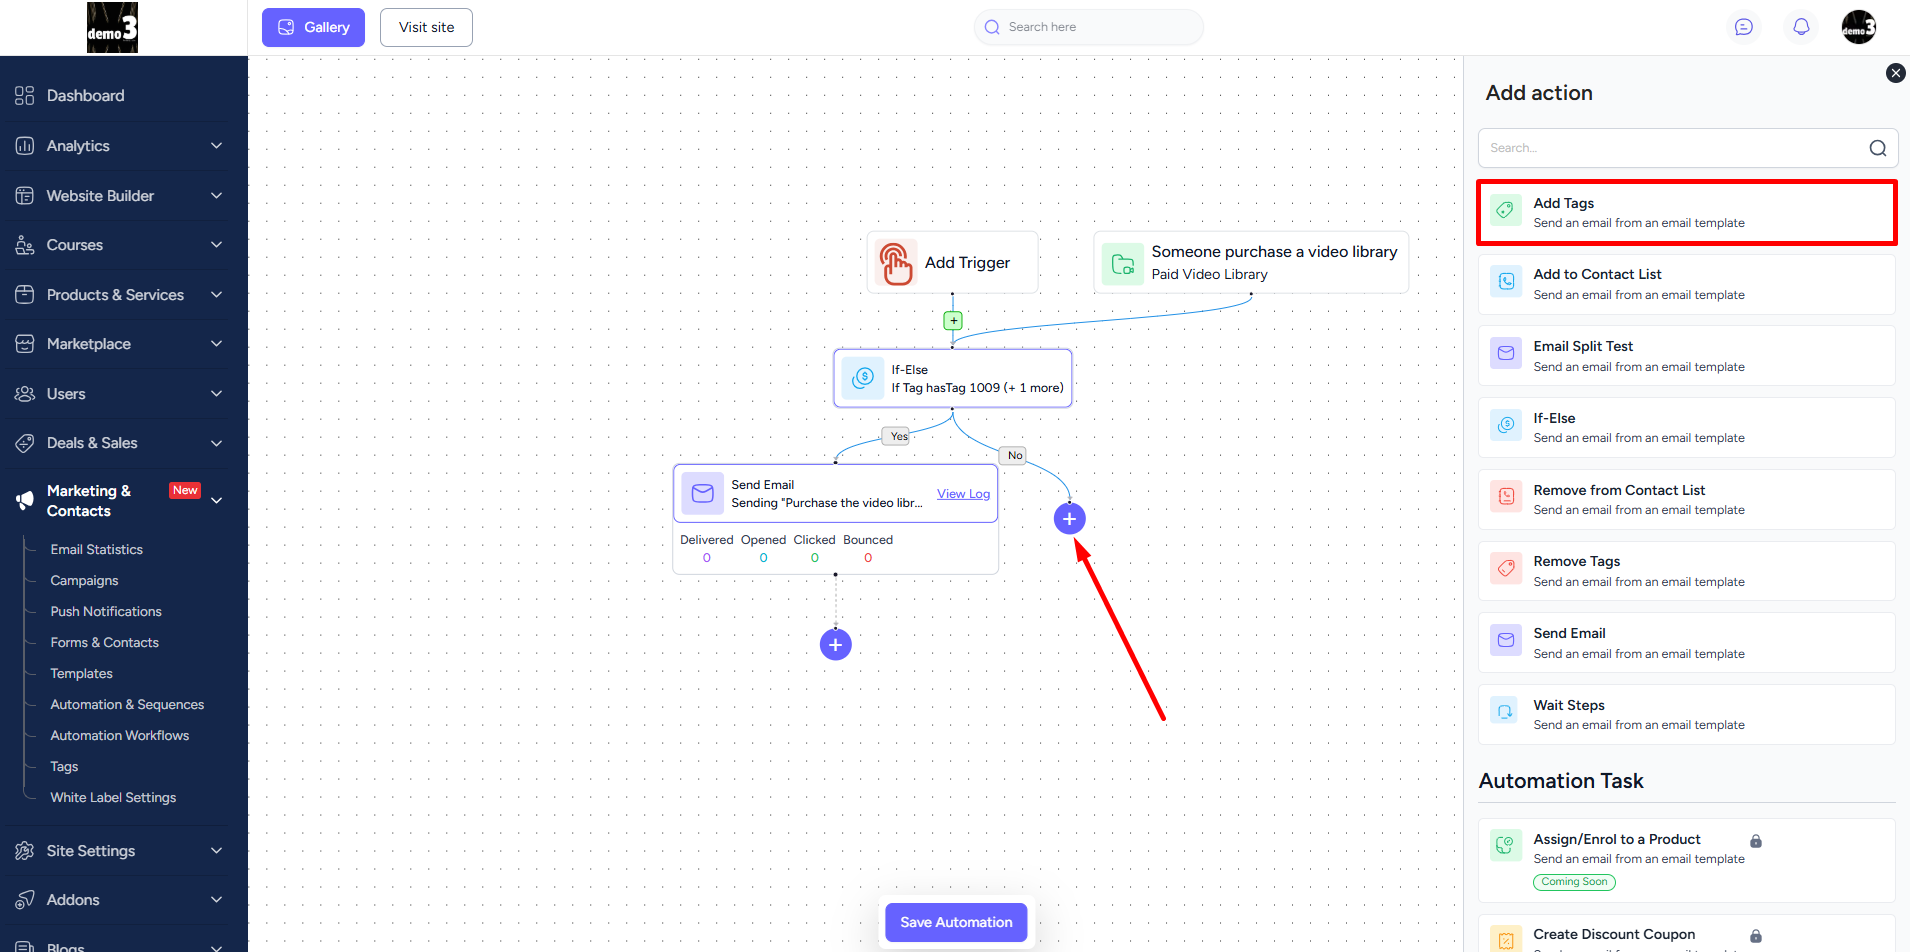Select the Remove from Contact List icon
The height and width of the screenshot is (952, 1910).
click(1506, 497)
